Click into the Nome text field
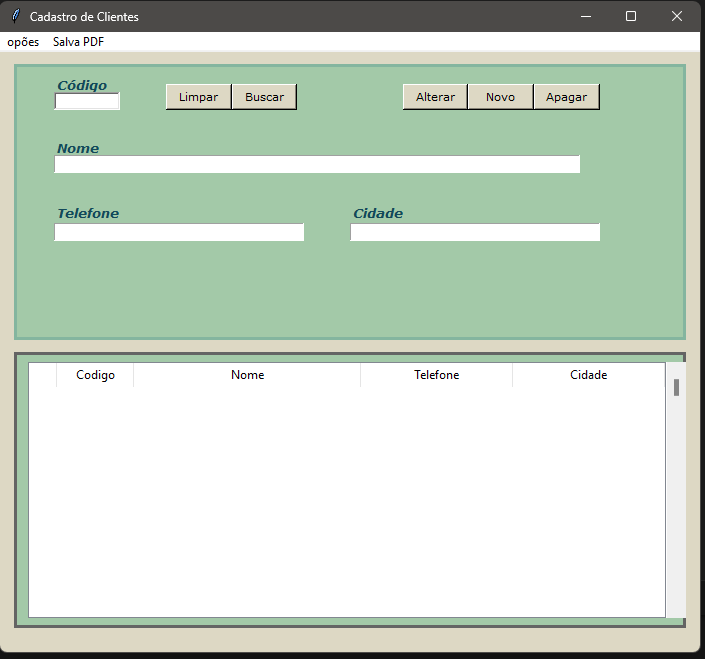705x659 pixels. click(317, 165)
